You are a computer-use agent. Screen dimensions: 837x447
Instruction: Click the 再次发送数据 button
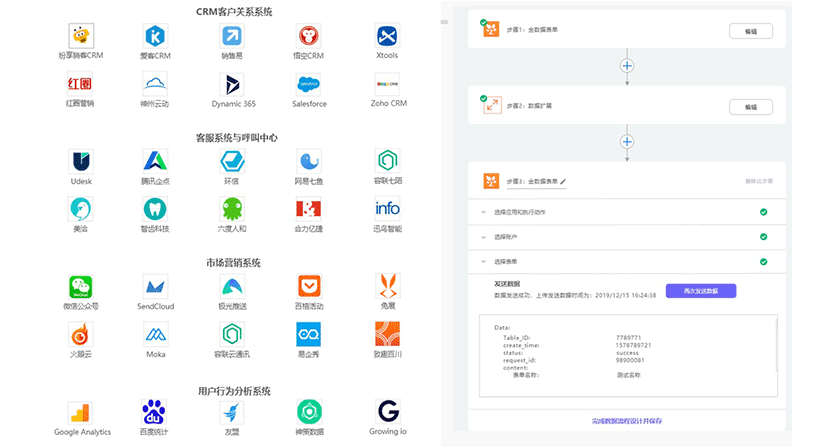(x=701, y=291)
